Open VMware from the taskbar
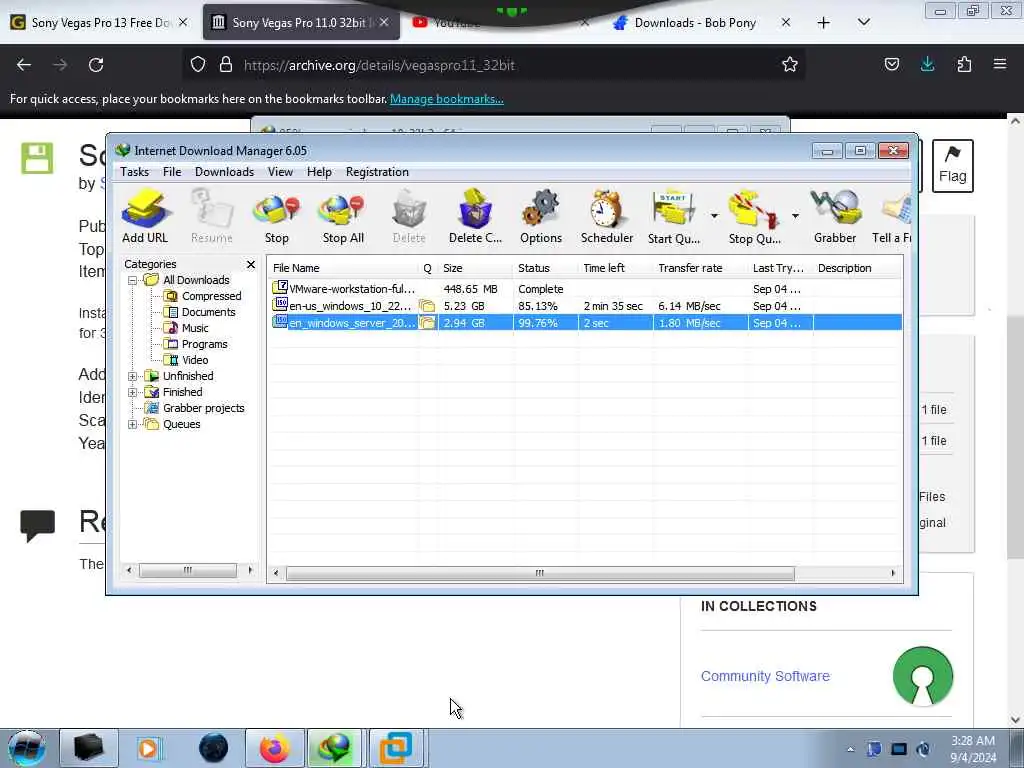The image size is (1024, 768). 396,748
